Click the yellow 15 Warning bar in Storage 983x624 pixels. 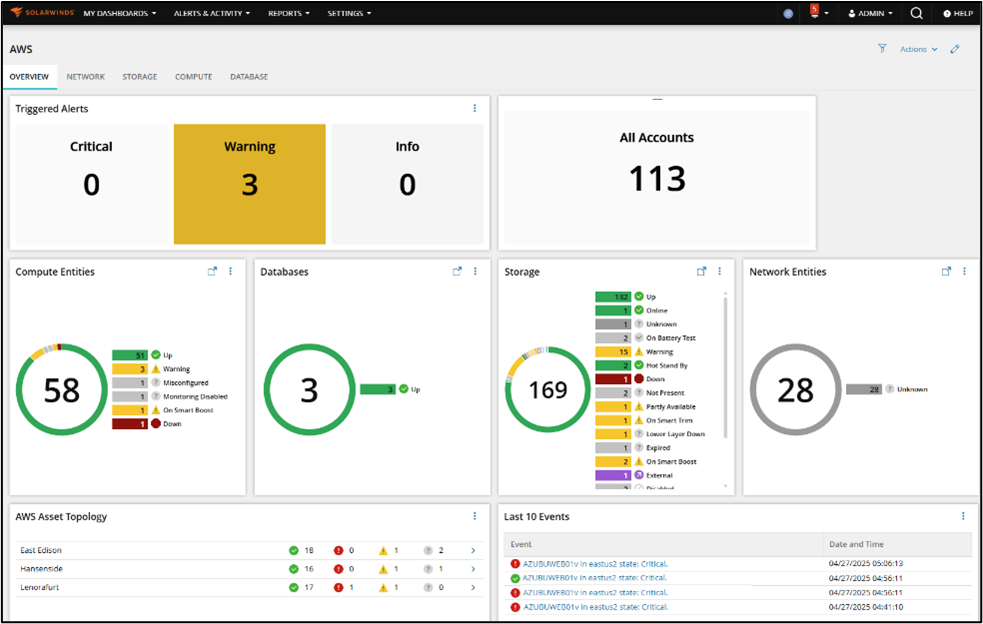[613, 352]
